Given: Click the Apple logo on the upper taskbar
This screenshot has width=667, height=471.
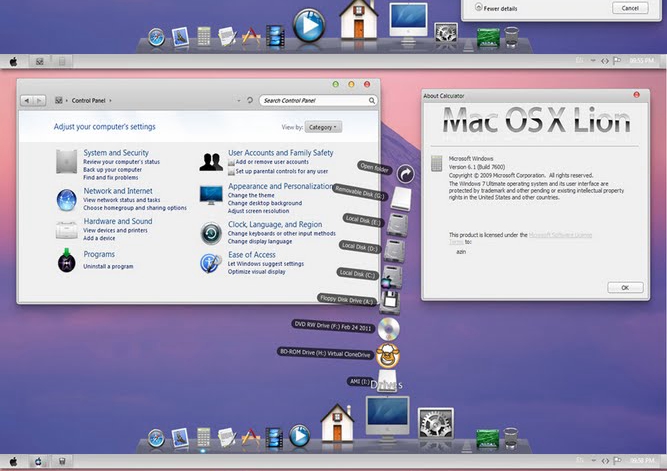Looking at the screenshot, I should click(x=14, y=62).
